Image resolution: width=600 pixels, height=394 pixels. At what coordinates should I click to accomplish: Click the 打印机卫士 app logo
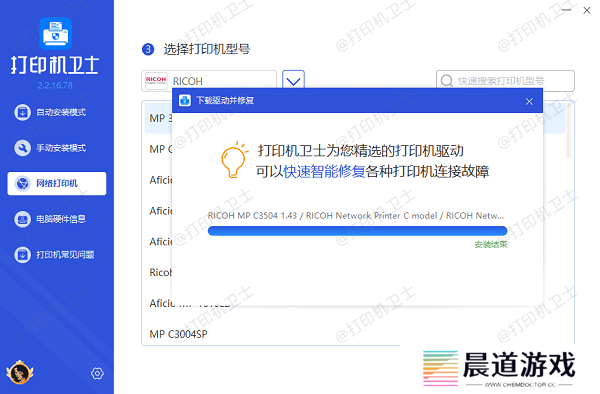click(x=55, y=34)
